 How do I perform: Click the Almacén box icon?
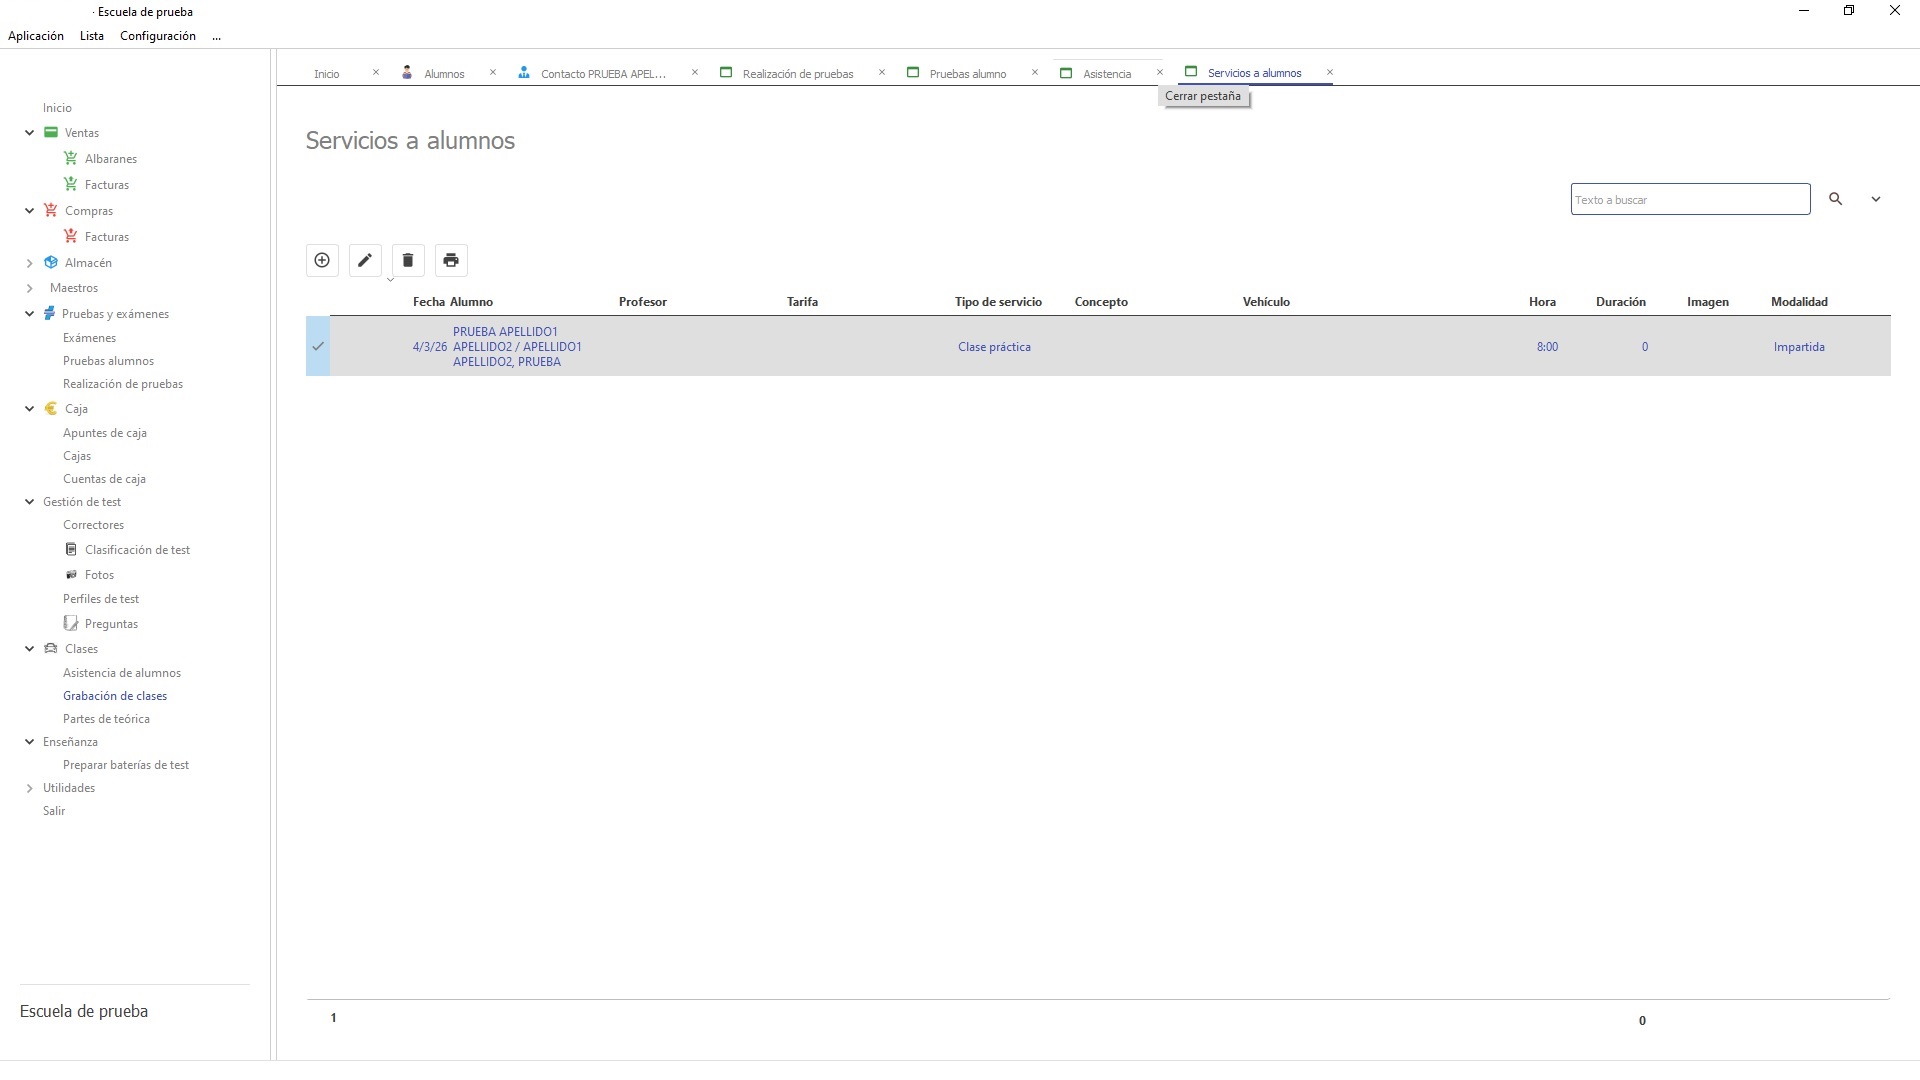[x=51, y=263]
